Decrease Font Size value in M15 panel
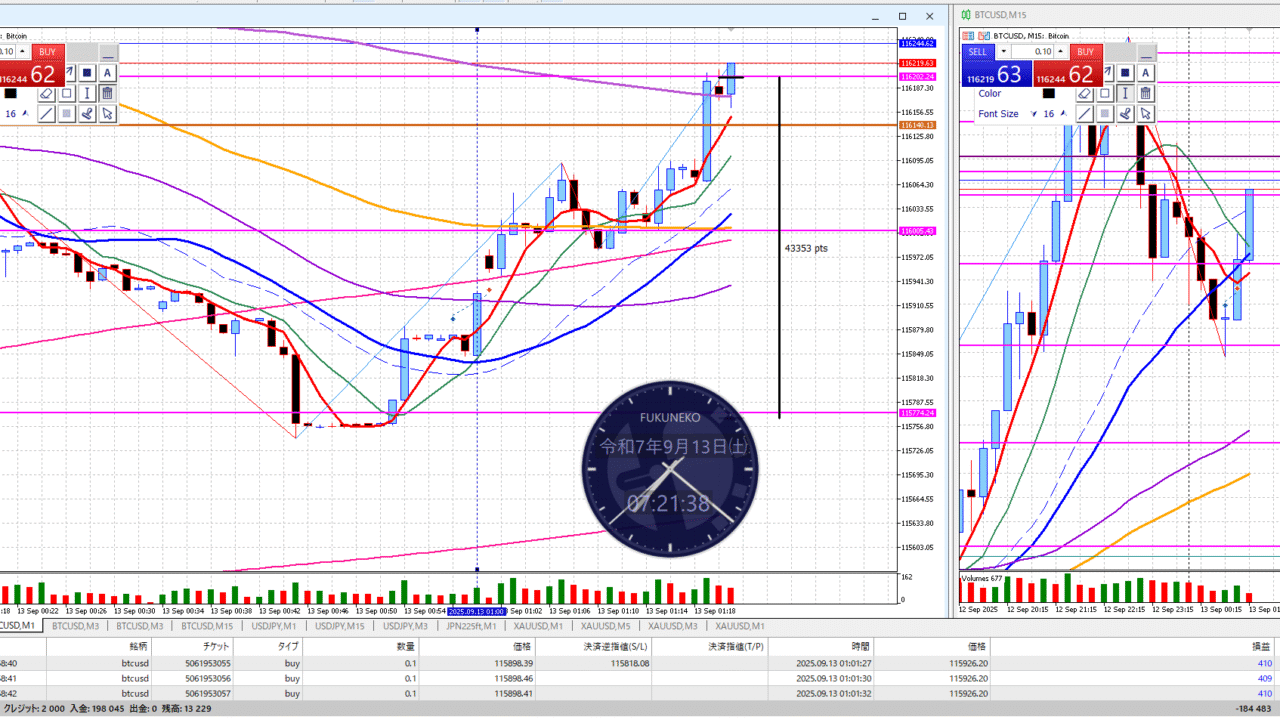 tap(1034, 114)
